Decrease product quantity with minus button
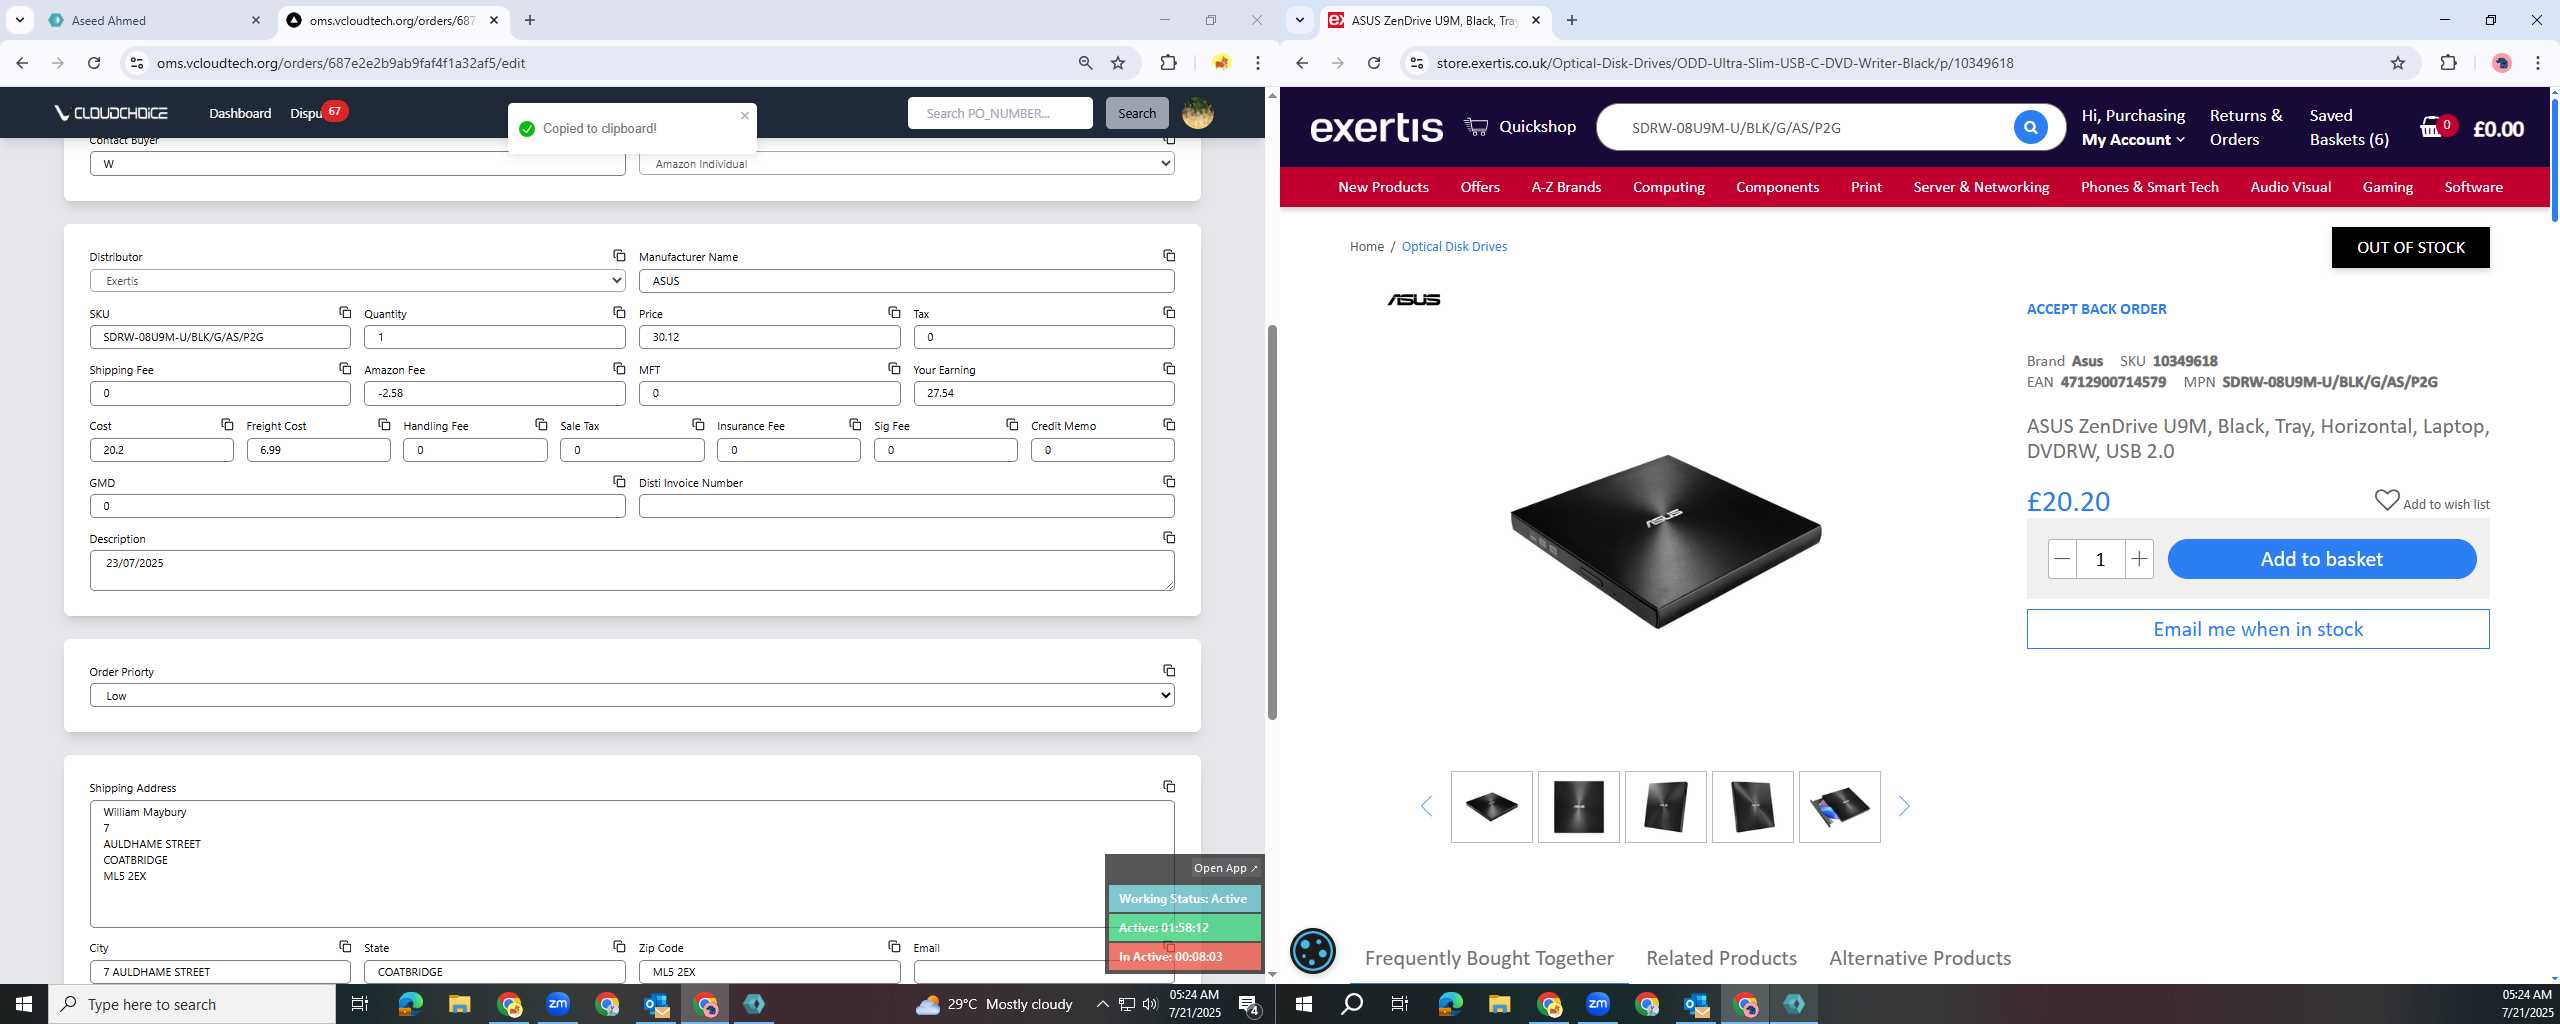2560x1024 pixels. click(x=2061, y=559)
